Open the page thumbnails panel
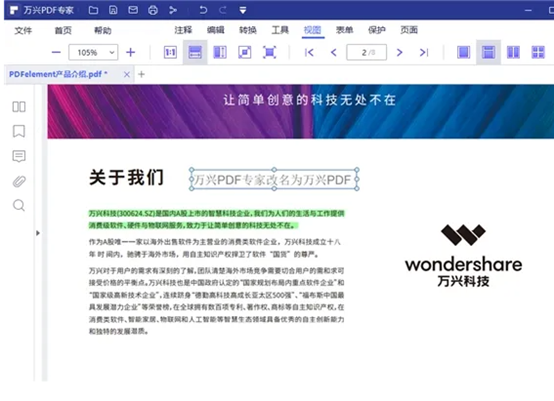 19,107
